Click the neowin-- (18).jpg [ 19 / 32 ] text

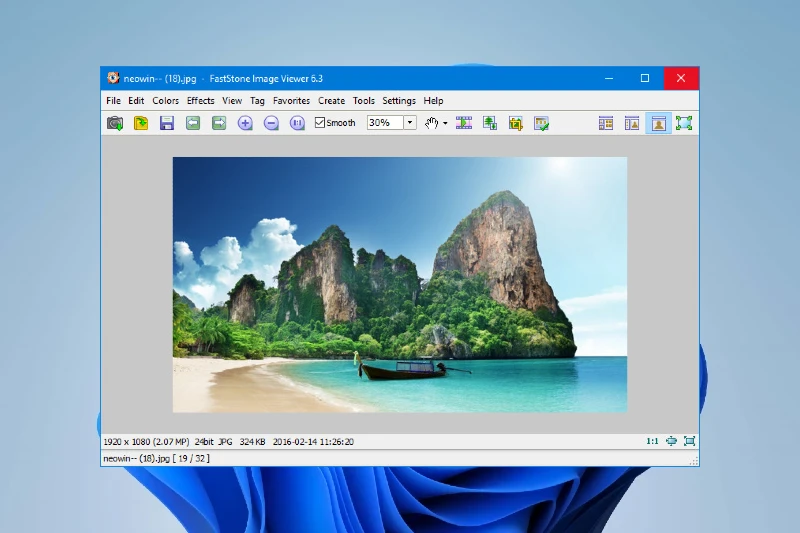(156, 459)
